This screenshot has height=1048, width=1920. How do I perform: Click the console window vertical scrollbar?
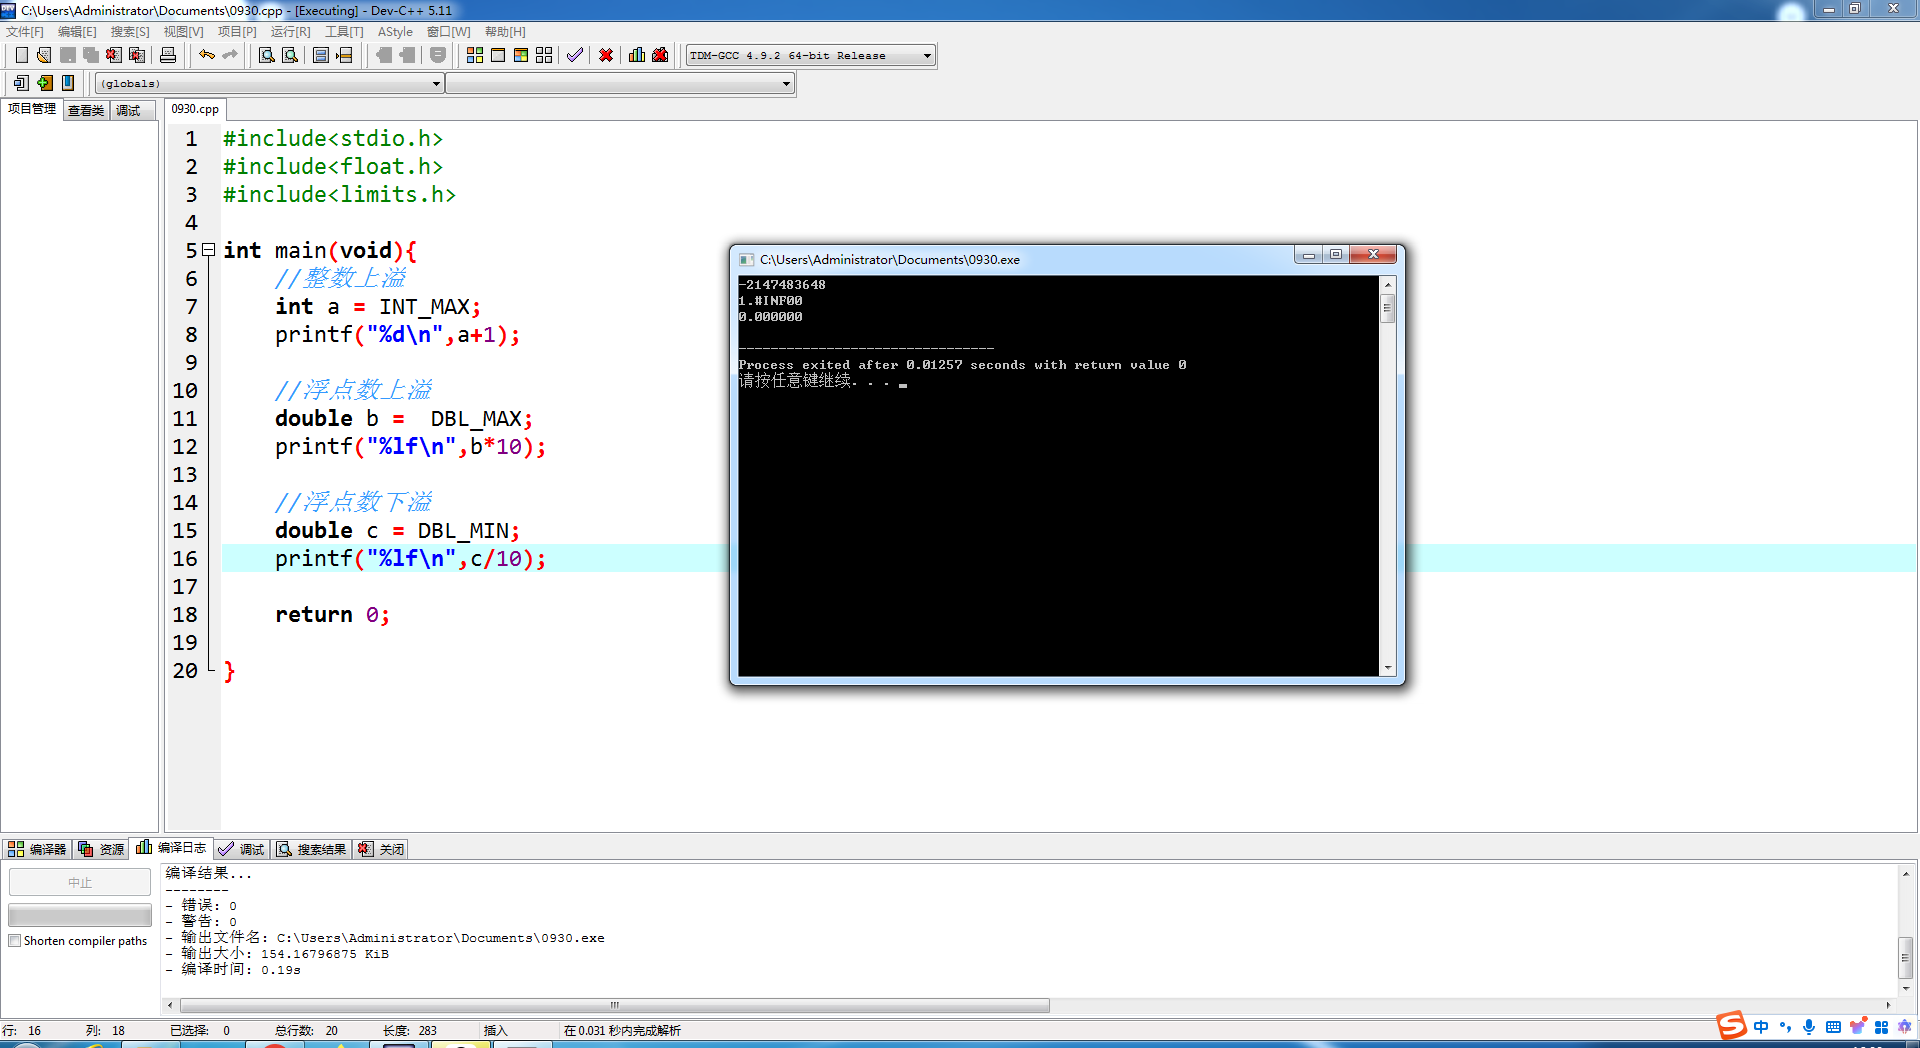pos(1387,476)
